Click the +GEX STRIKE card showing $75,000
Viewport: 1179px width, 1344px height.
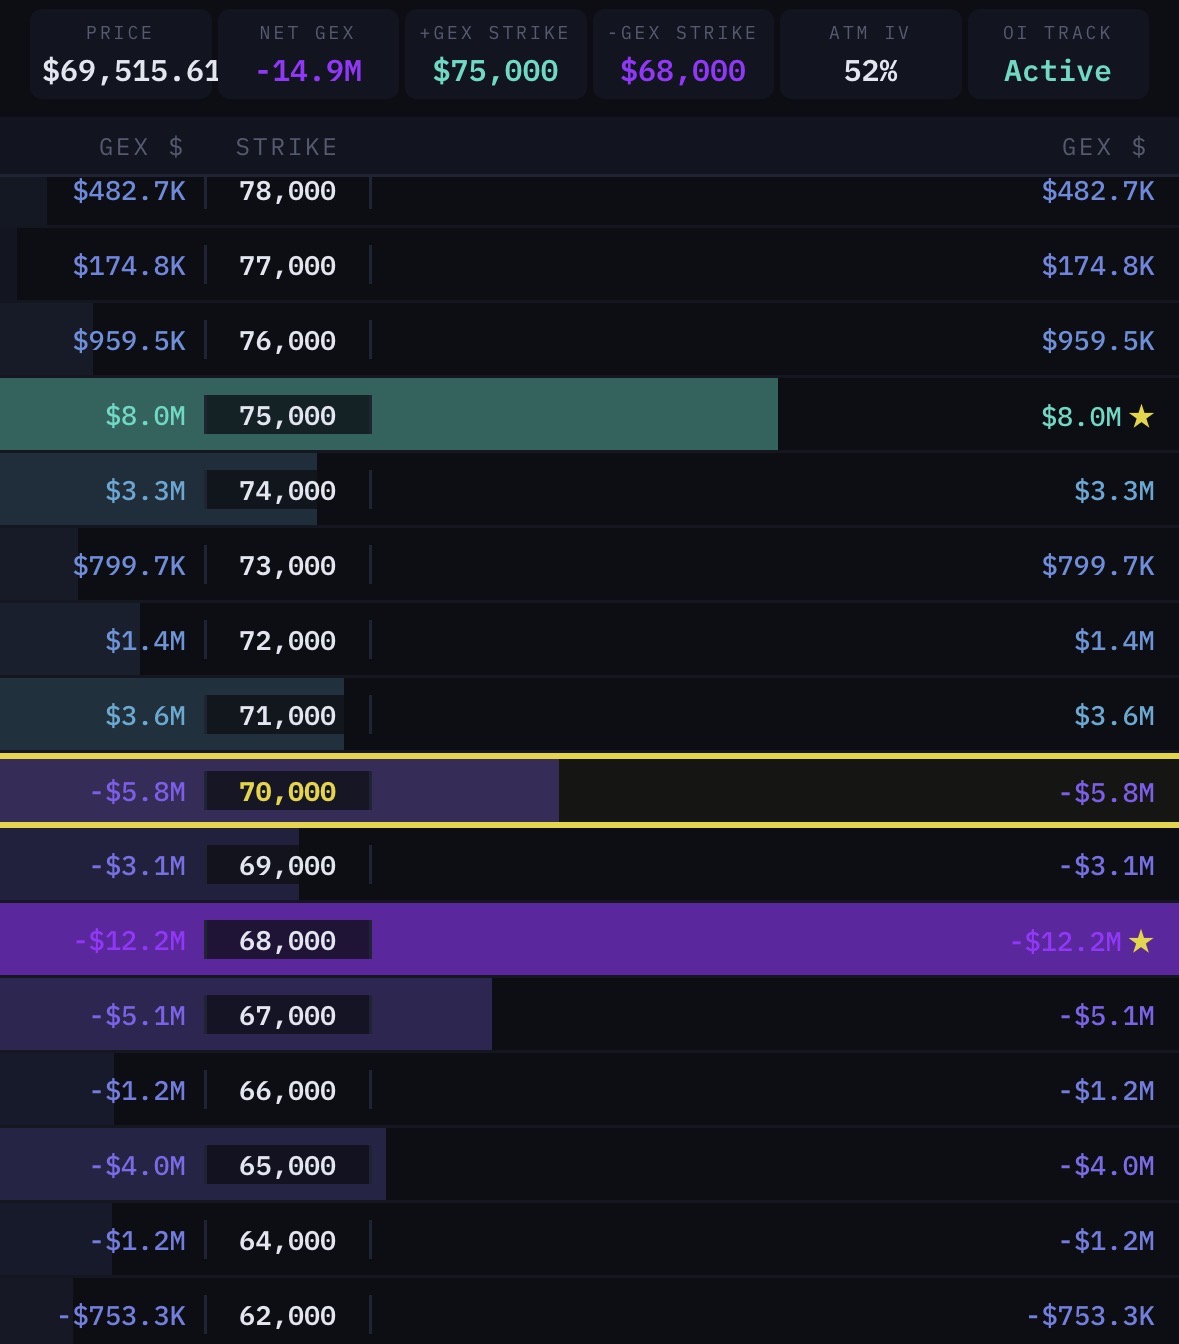495,54
